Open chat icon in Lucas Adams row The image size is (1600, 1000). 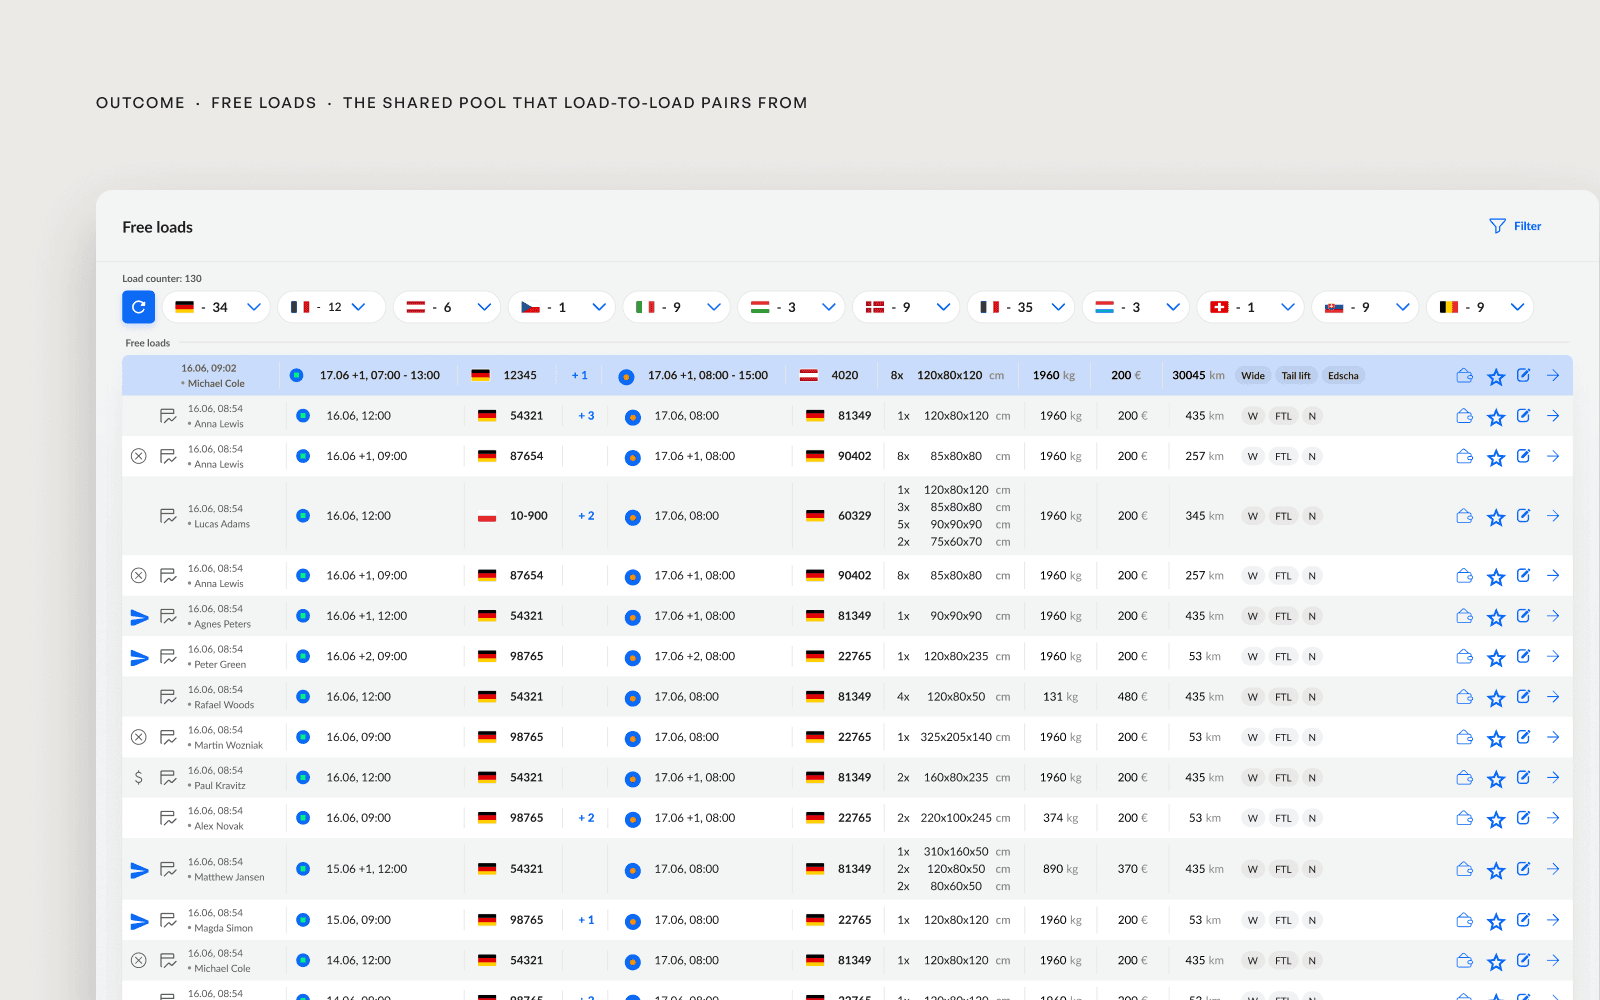click(168, 516)
